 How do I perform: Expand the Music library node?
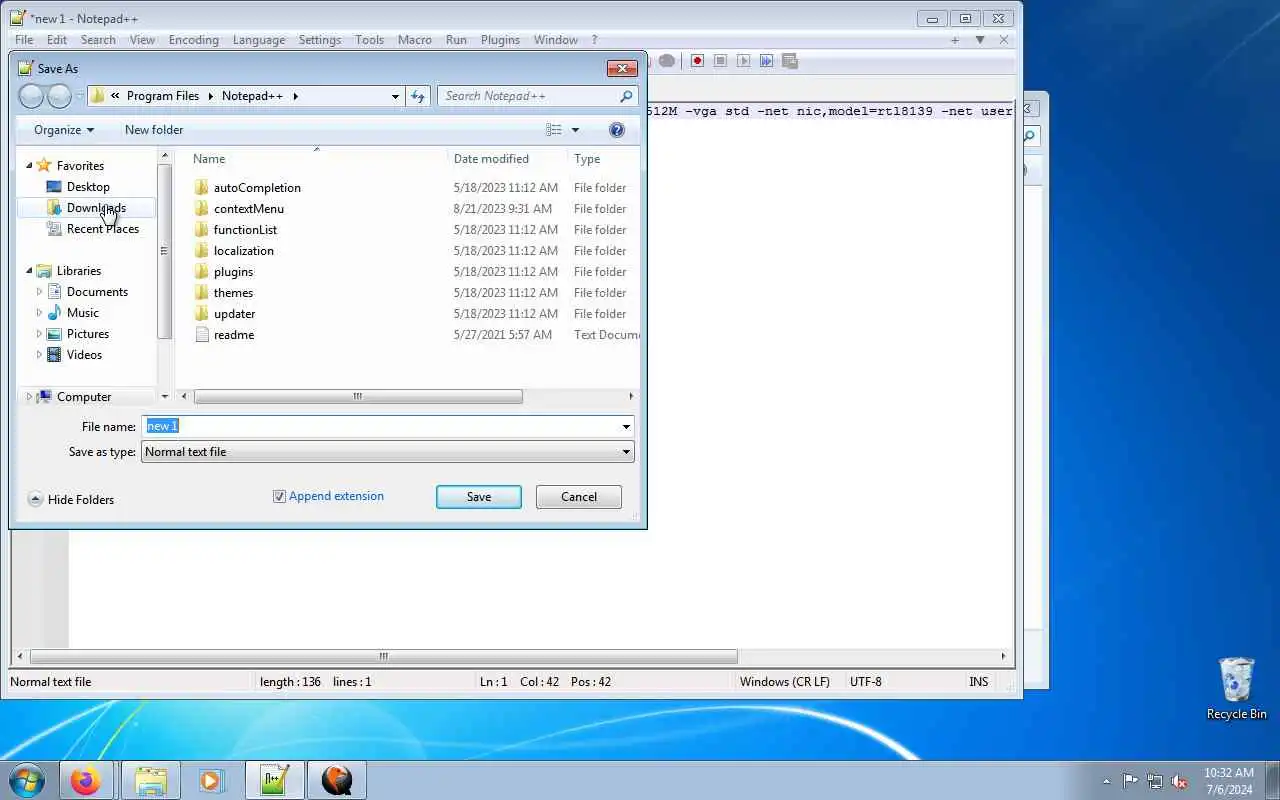click(x=39, y=313)
